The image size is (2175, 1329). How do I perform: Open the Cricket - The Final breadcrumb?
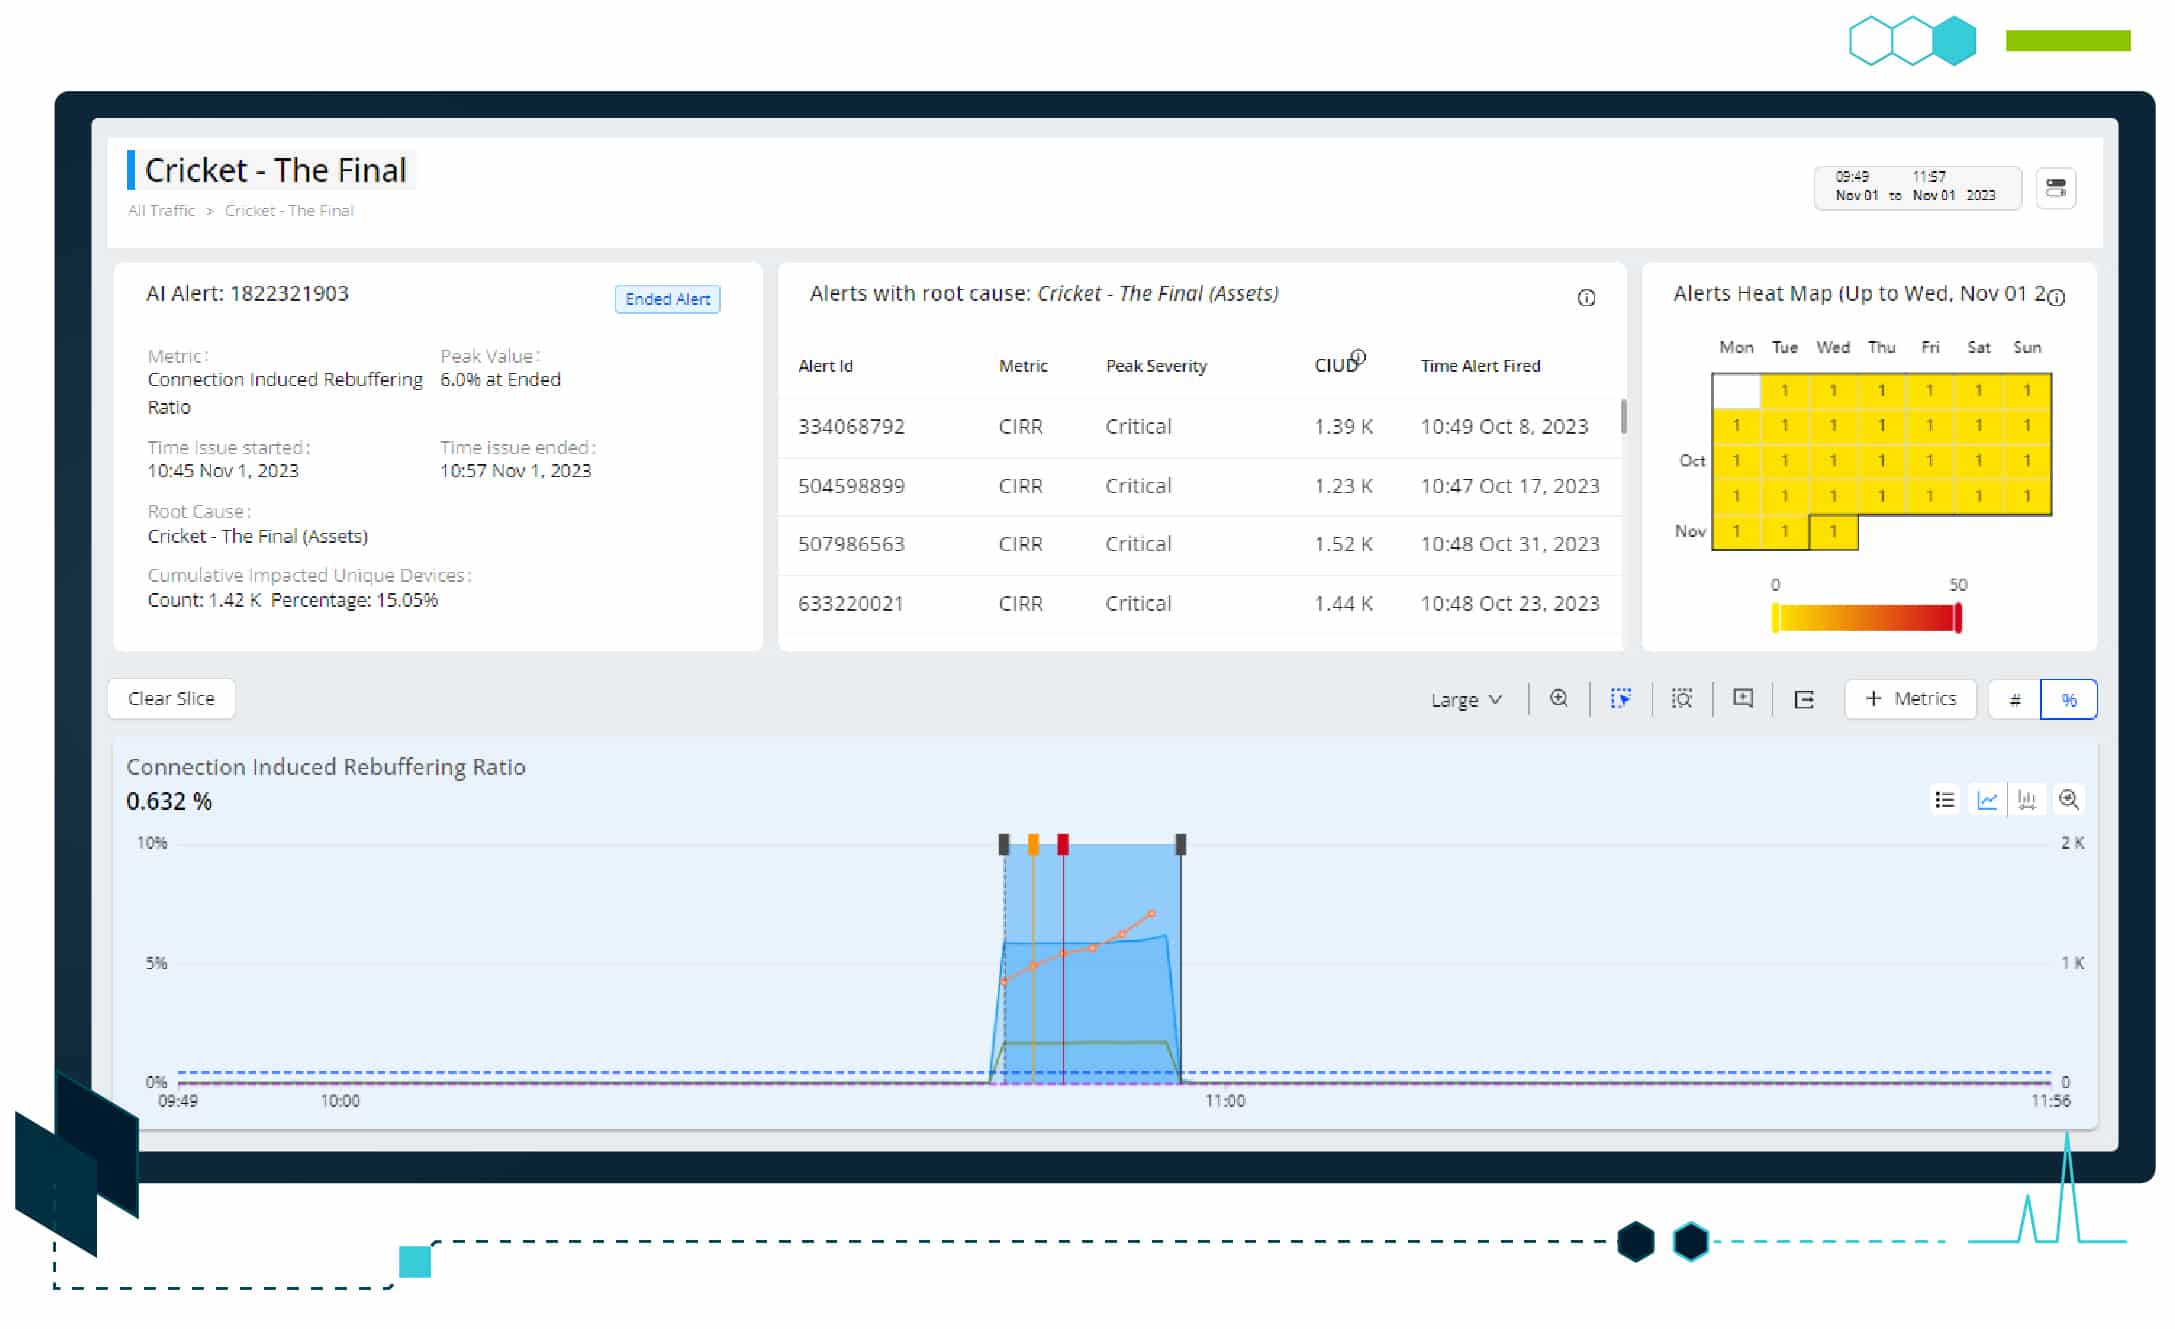click(289, 211)
